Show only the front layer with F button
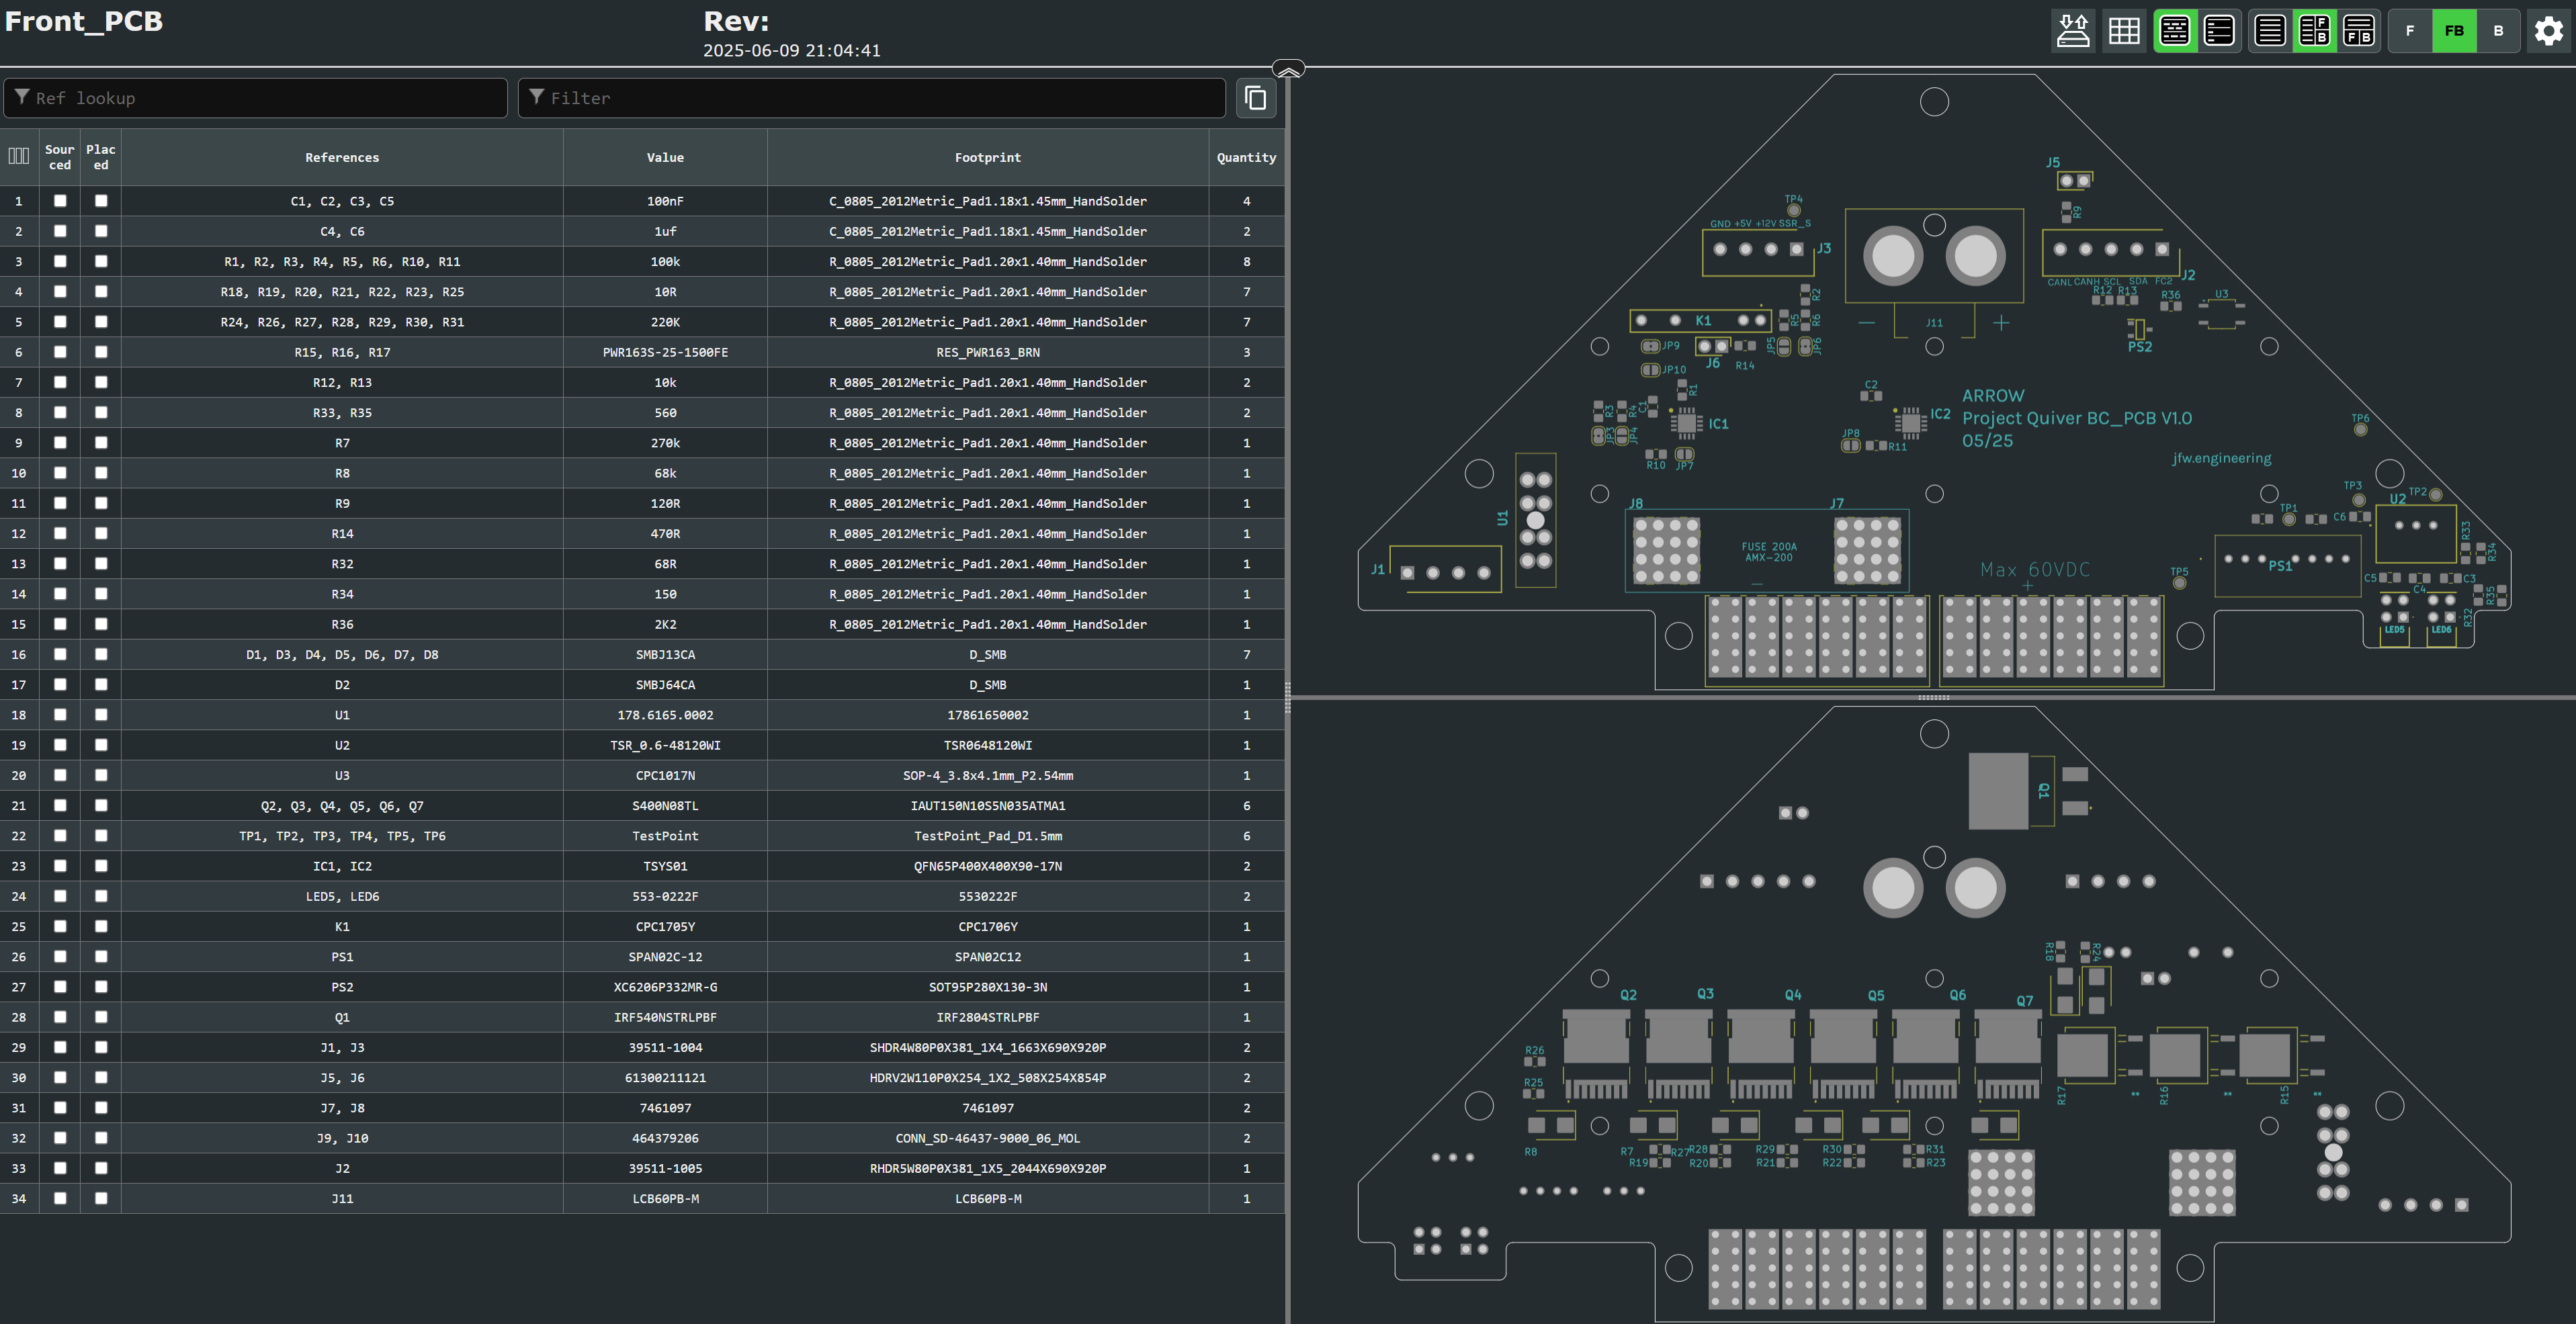The width and height of the screenshot is (2576, 1324). click(2409, 30)
